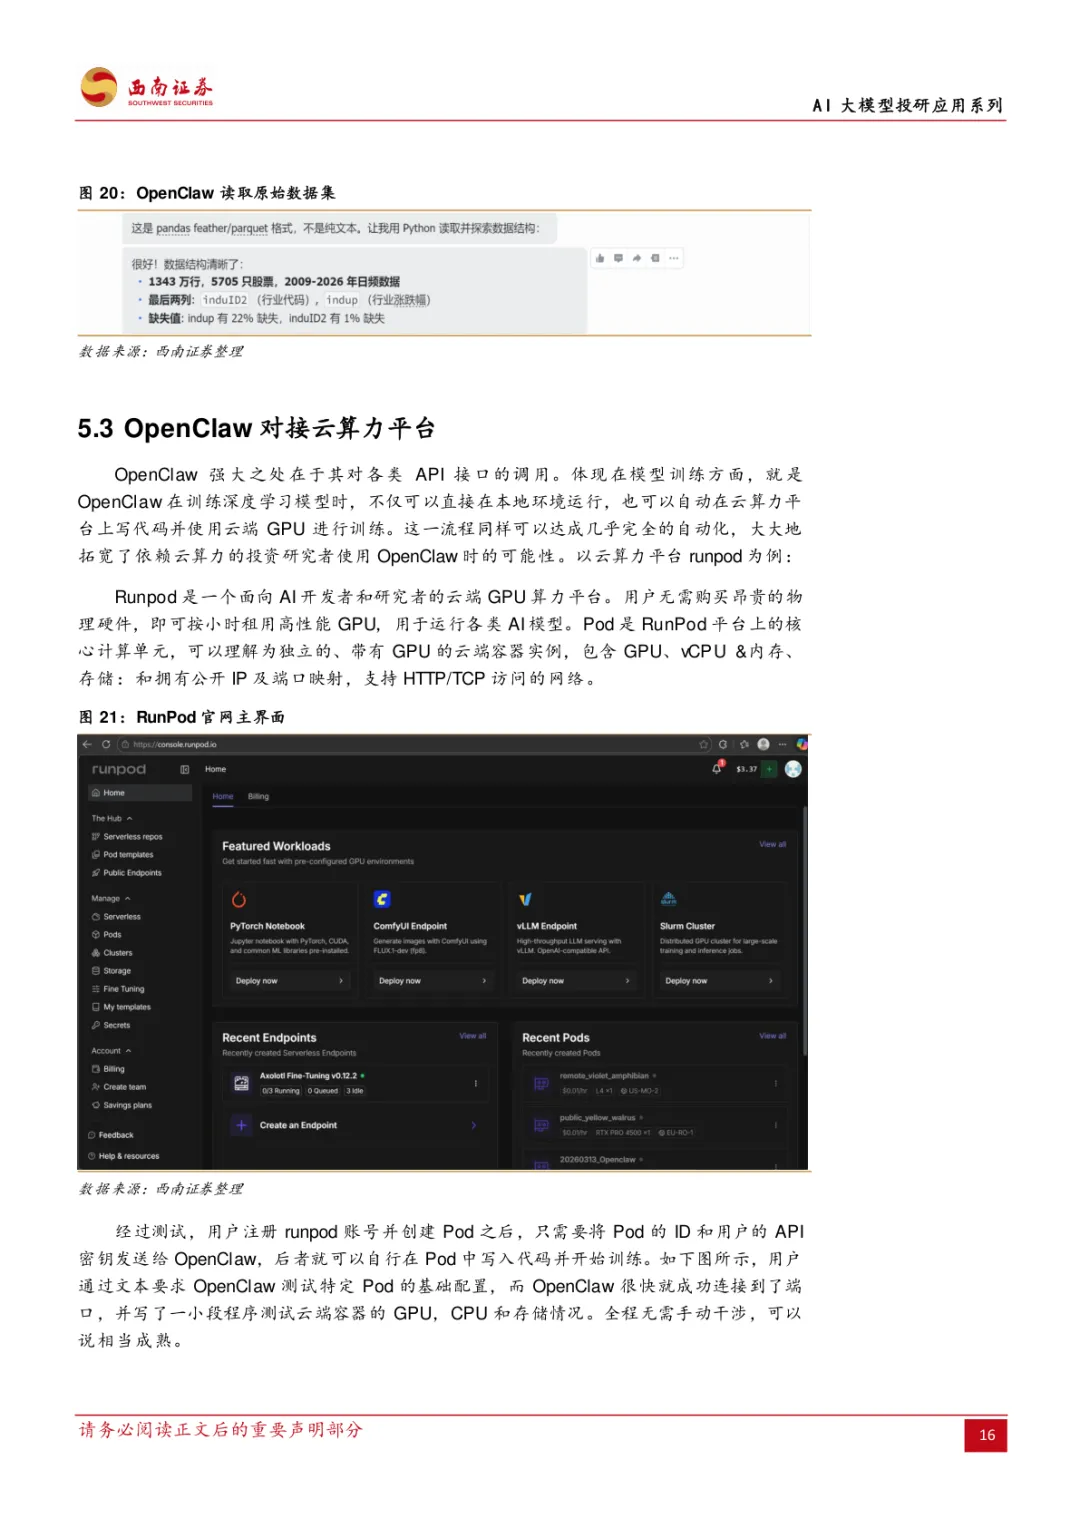The image size is (1080, 1528).
Task: Open Public Endpoints
Action: pos(126,872)
